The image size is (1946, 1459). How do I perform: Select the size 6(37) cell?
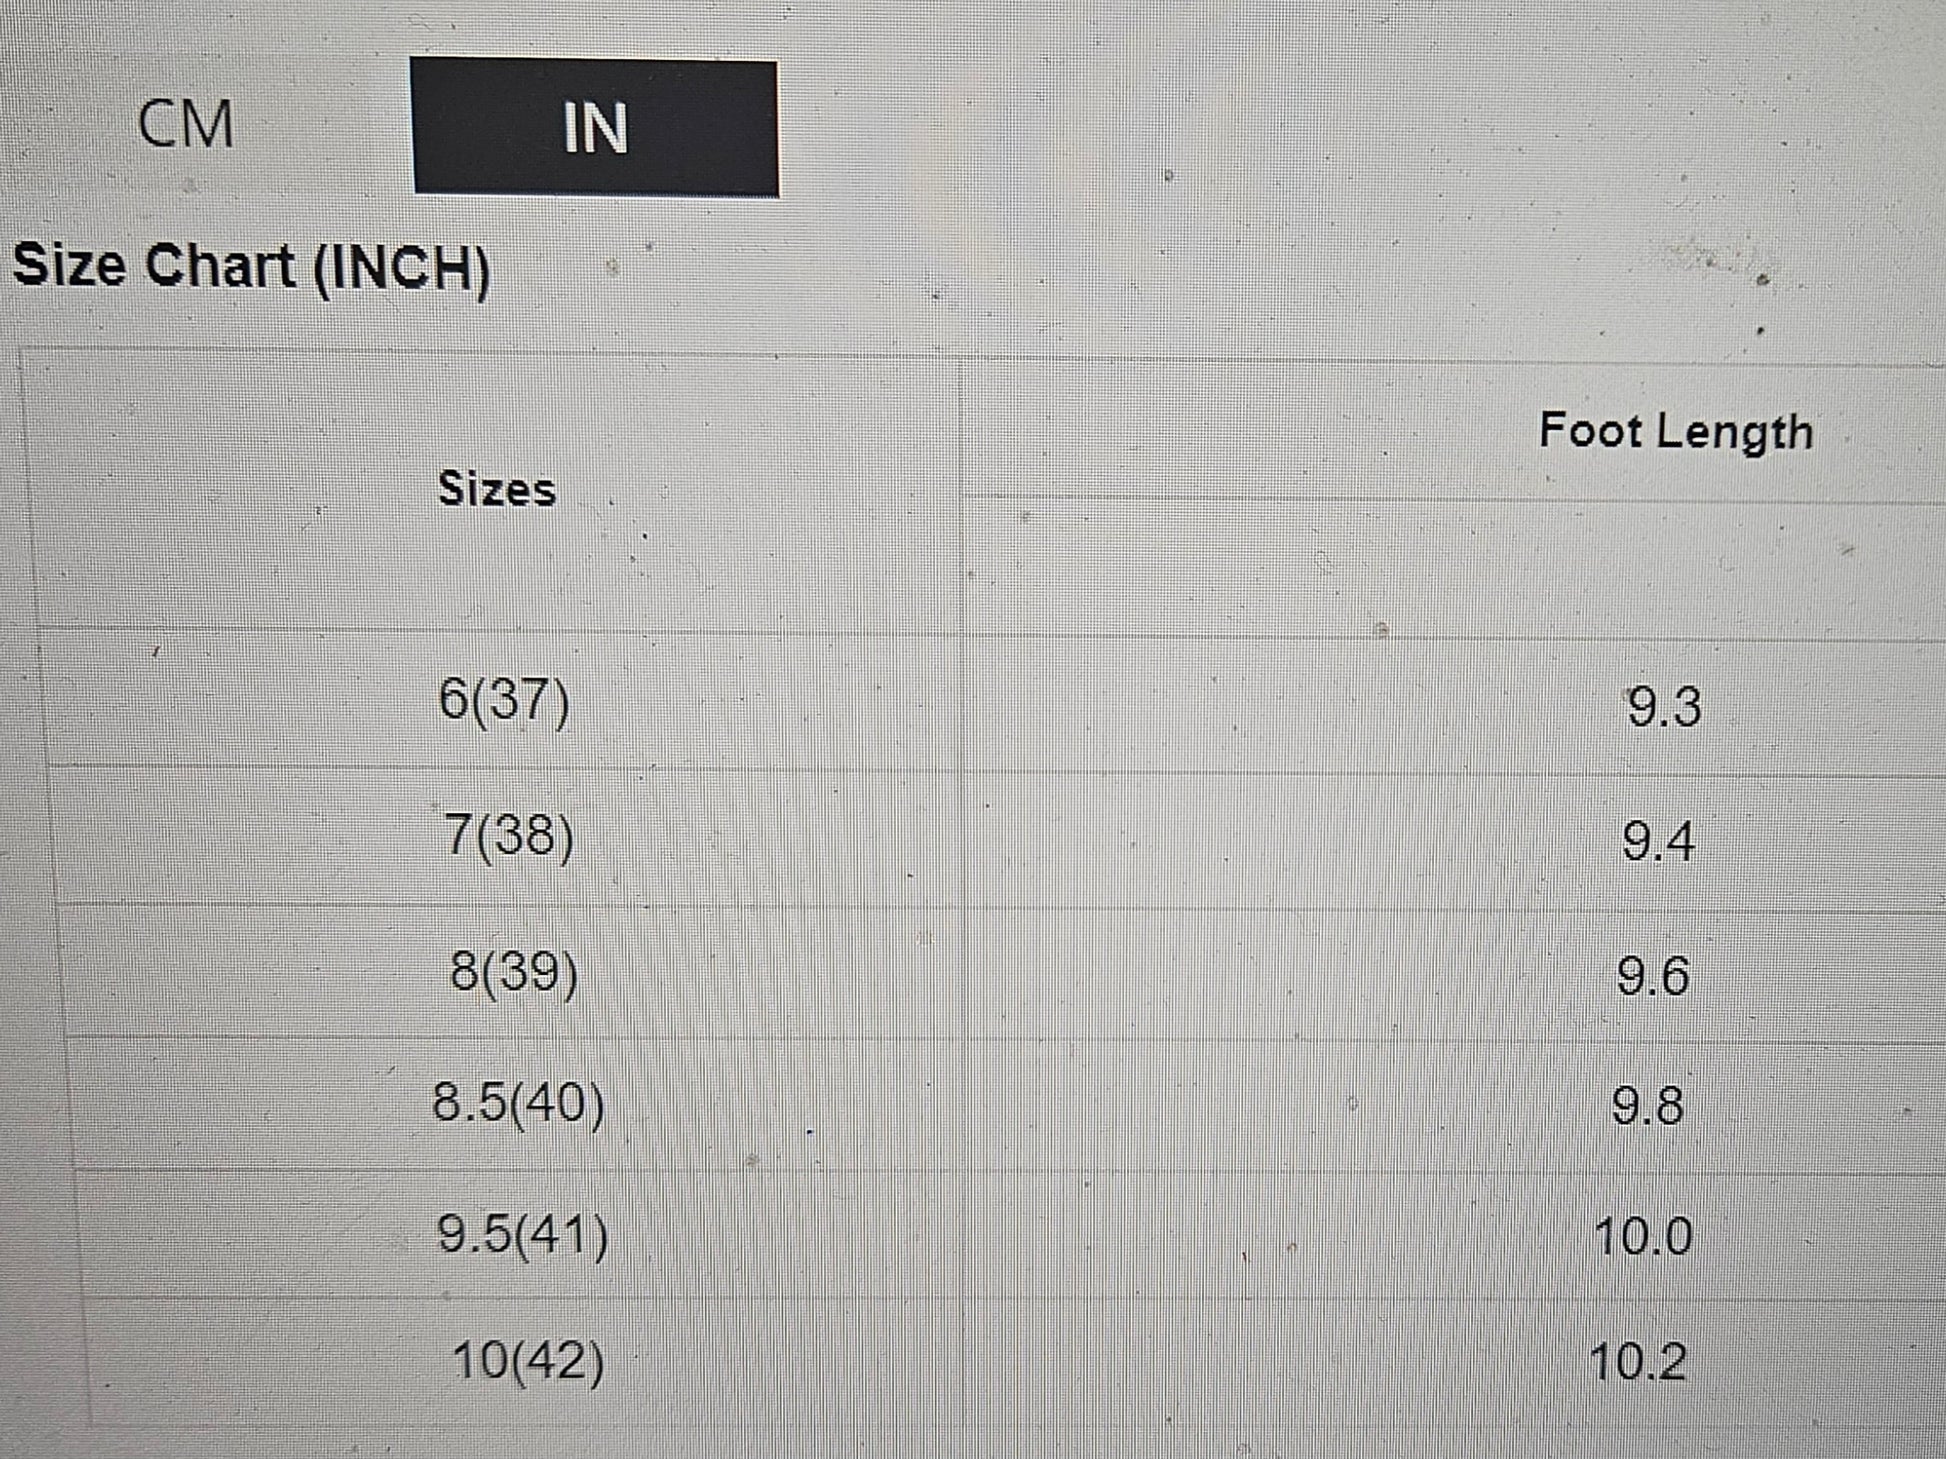[x=504, y=700]
